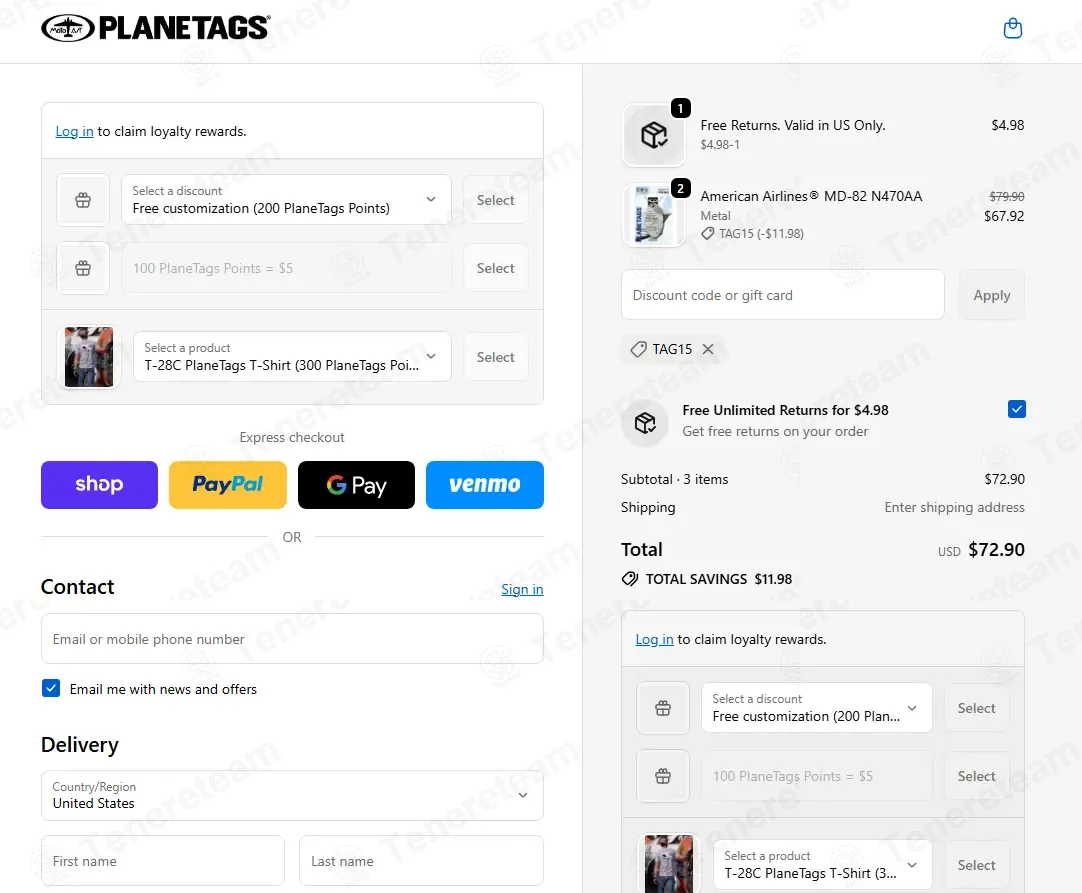Click Enter shipping address text

[954, 507]
